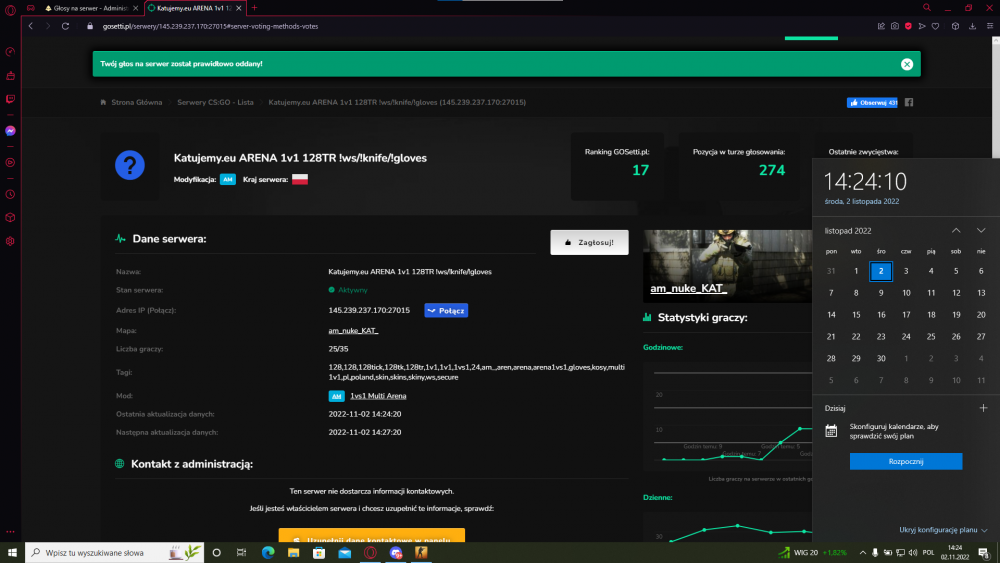Click the 'Uzupełnij dane kontaktowe w panelu' button
Screen dimensions: 1000x563
371,536
